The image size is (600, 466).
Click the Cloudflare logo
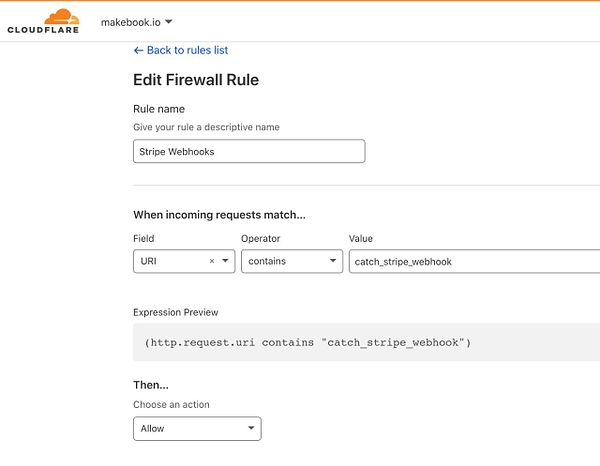click(x=44, y=21)
